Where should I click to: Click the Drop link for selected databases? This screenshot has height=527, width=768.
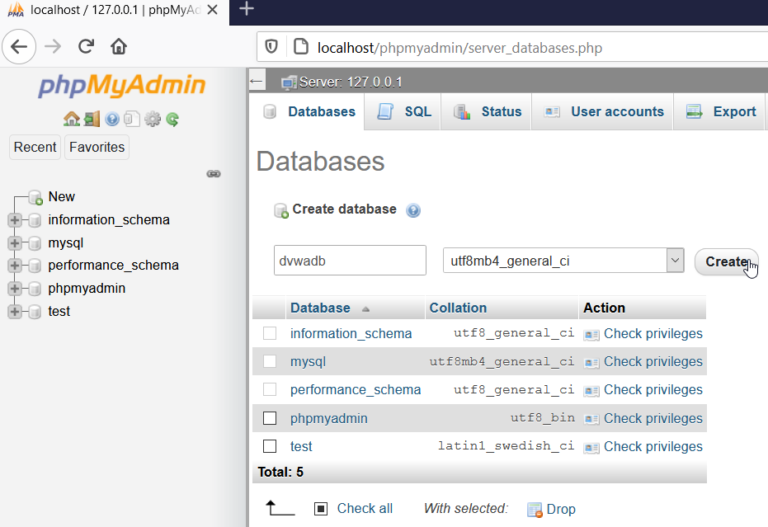(561, 509)
